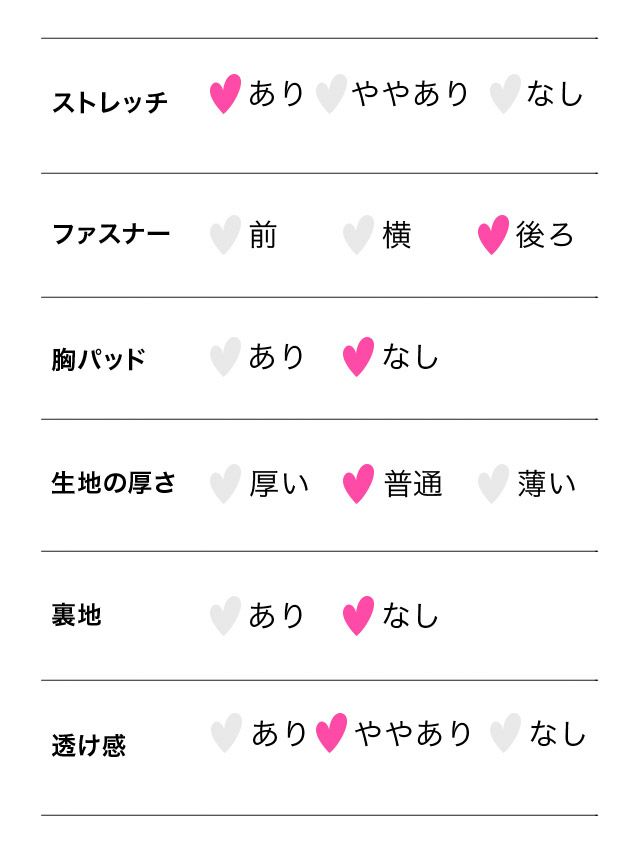The width and height of the screenshot is (640, 854).
Task: Select gray heart for 裏地 あり
Action: pos(225,616)
